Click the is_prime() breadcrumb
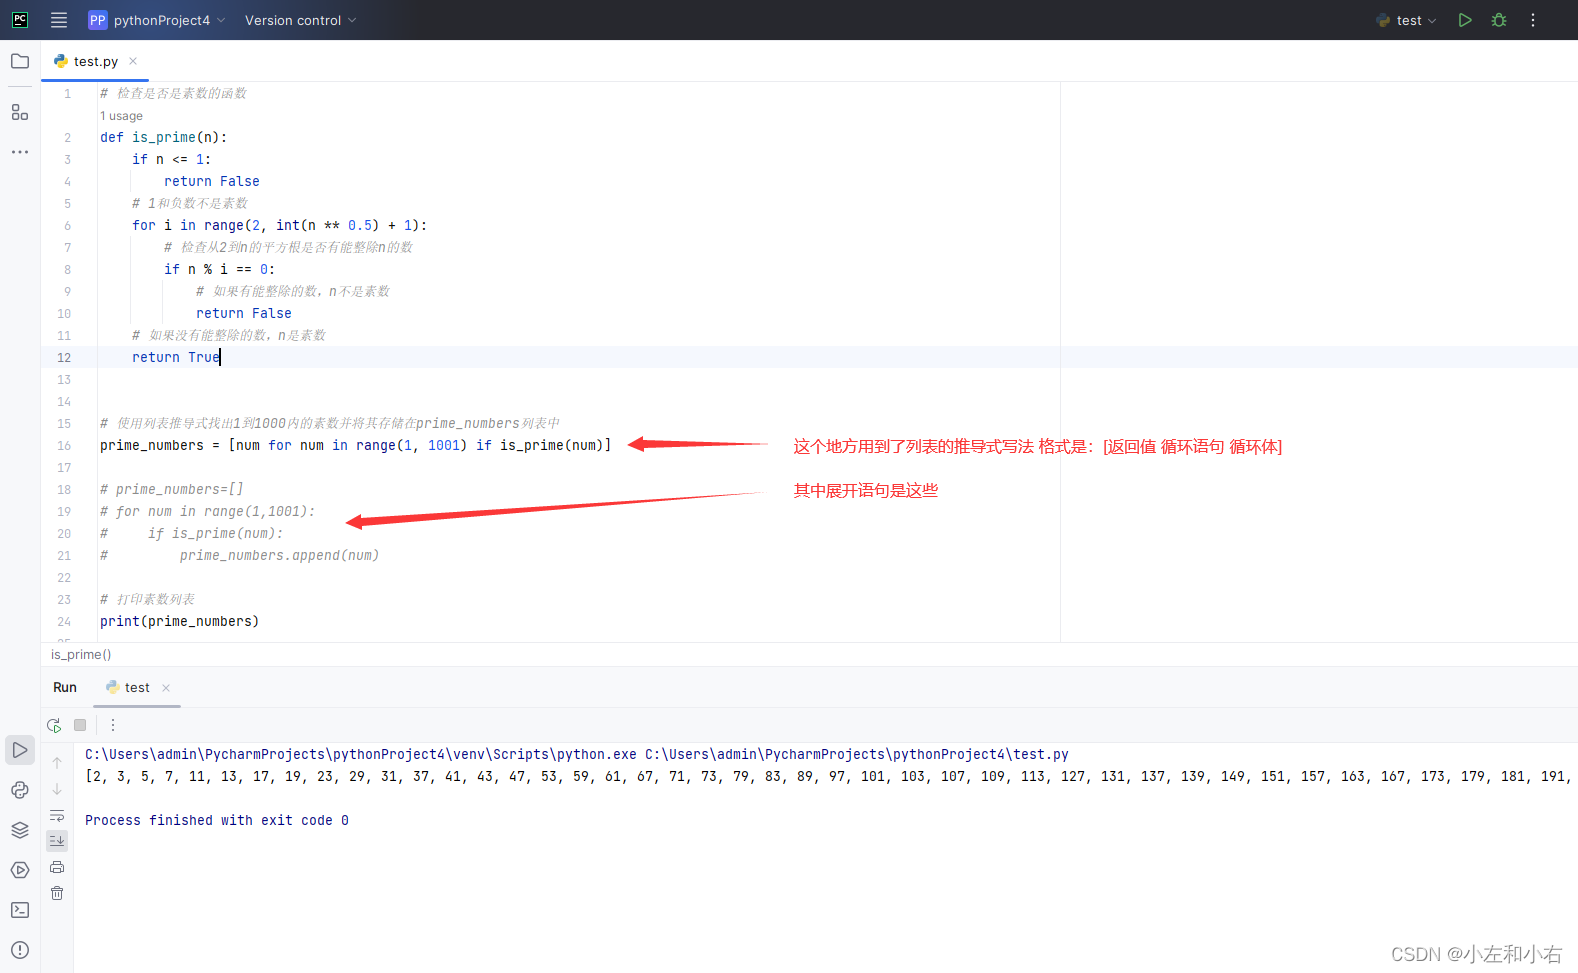 point(81,655)
